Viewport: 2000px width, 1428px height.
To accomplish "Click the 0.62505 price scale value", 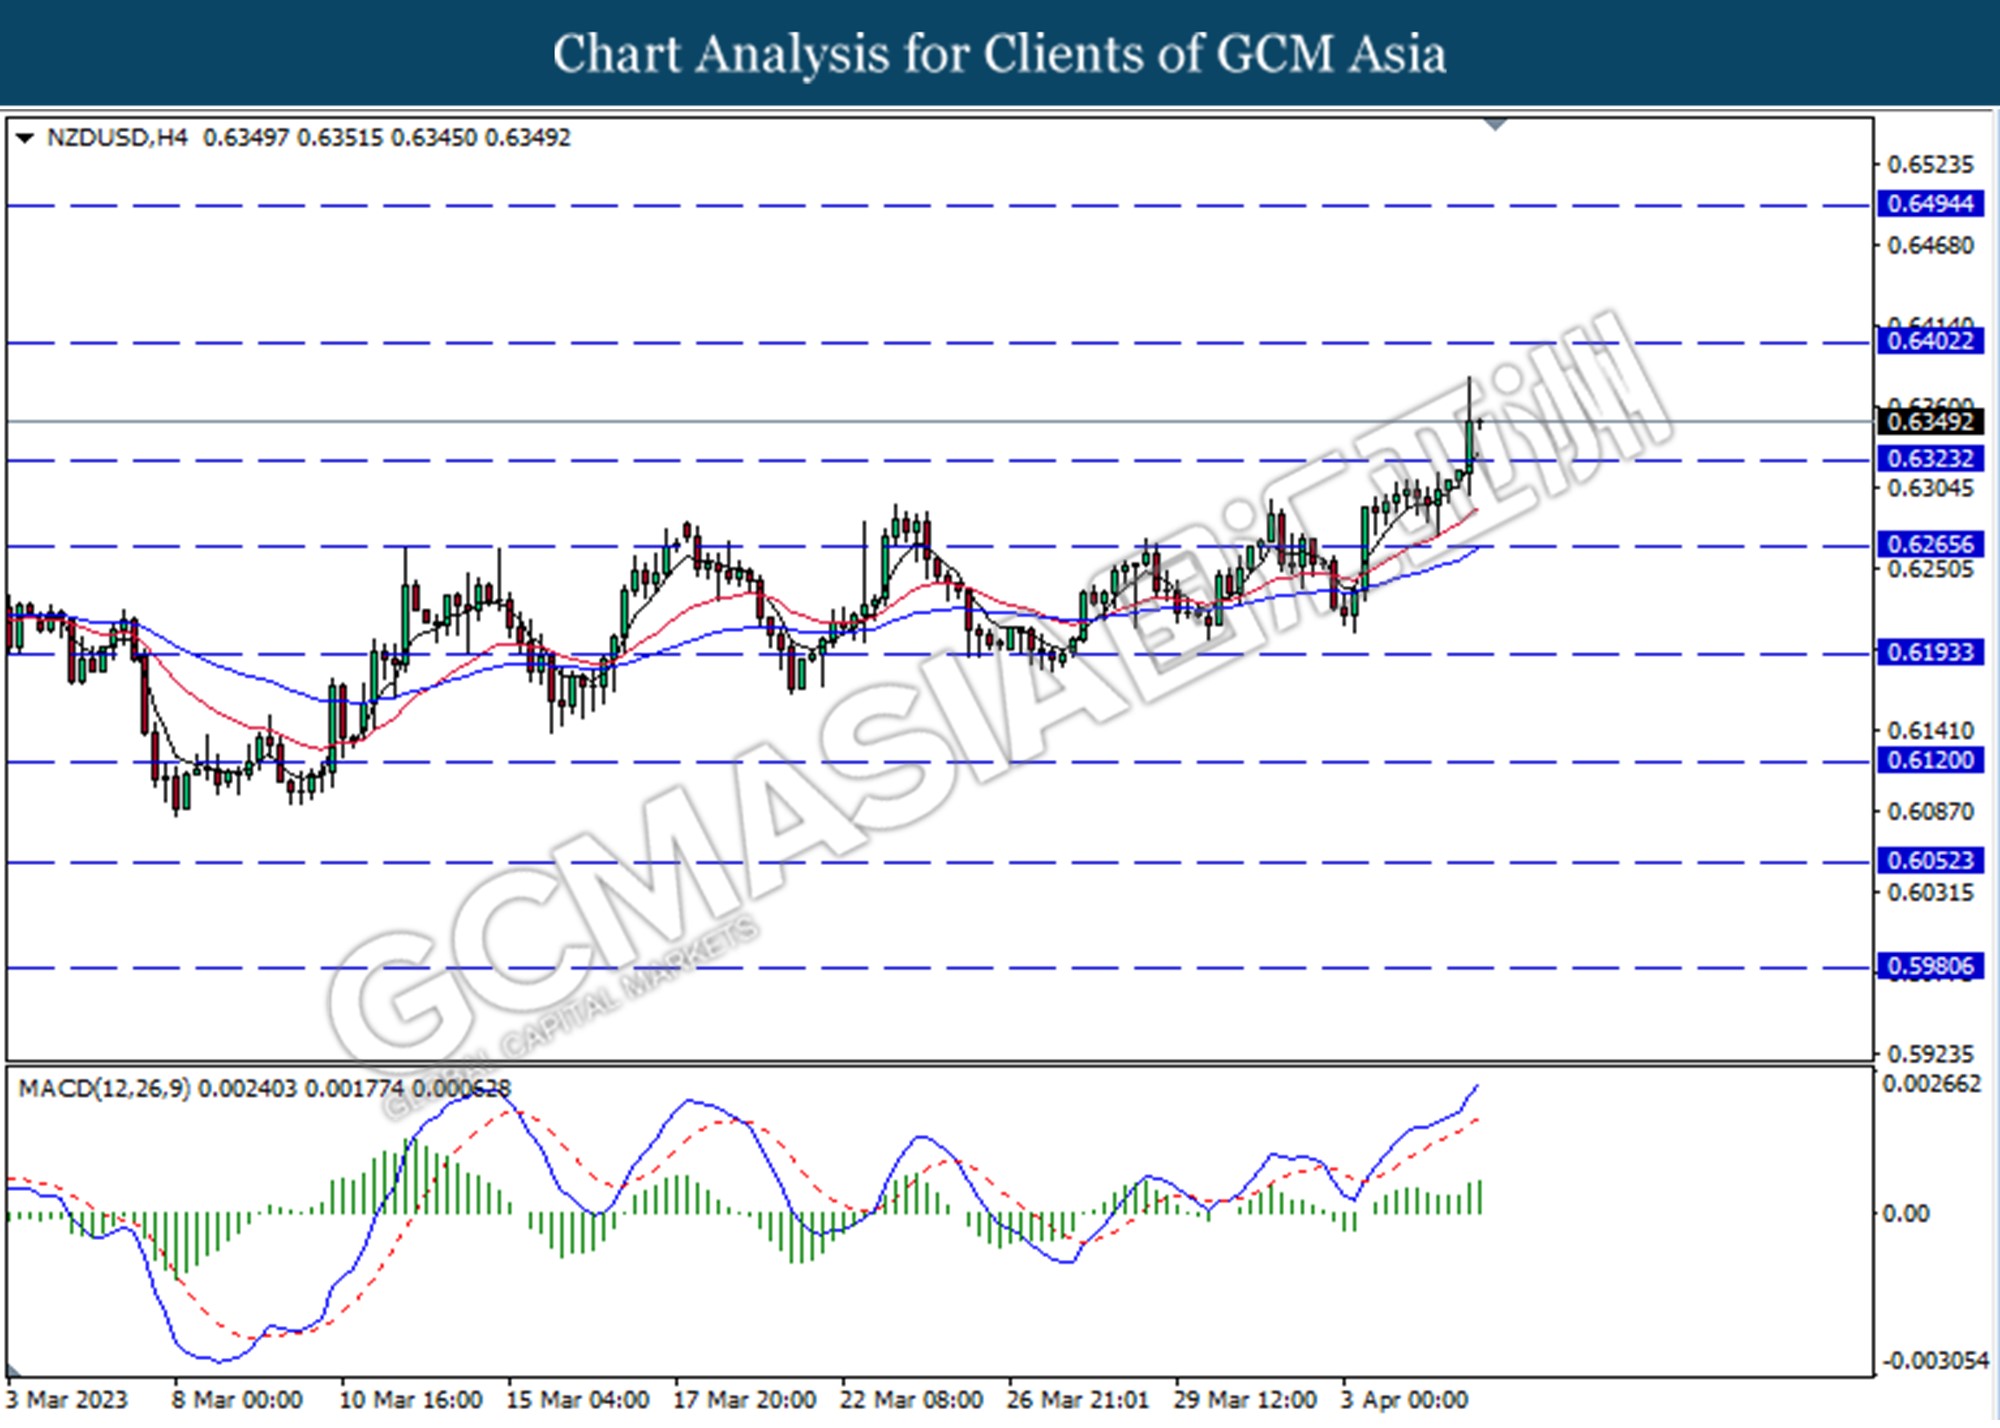I will [x=1930, y=569].
